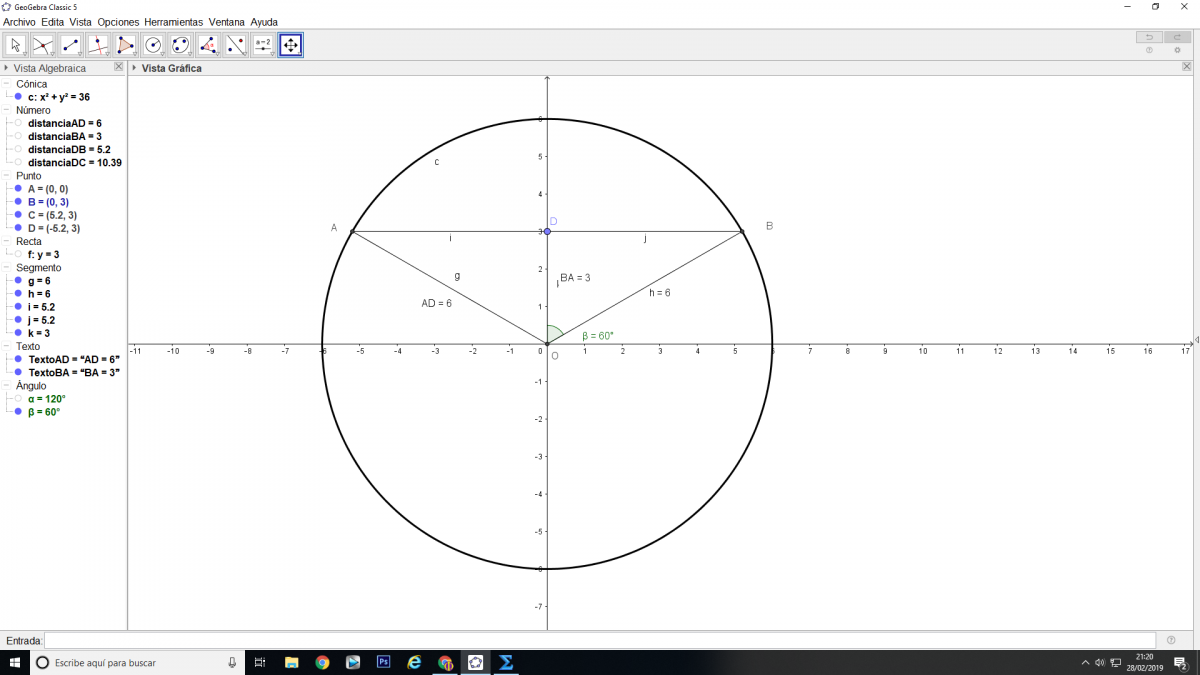The width and height of the screenshot is (1200, 675).
Task: Select the Move arrow tool
Action: pyautogui.click(x=16, y=45)
